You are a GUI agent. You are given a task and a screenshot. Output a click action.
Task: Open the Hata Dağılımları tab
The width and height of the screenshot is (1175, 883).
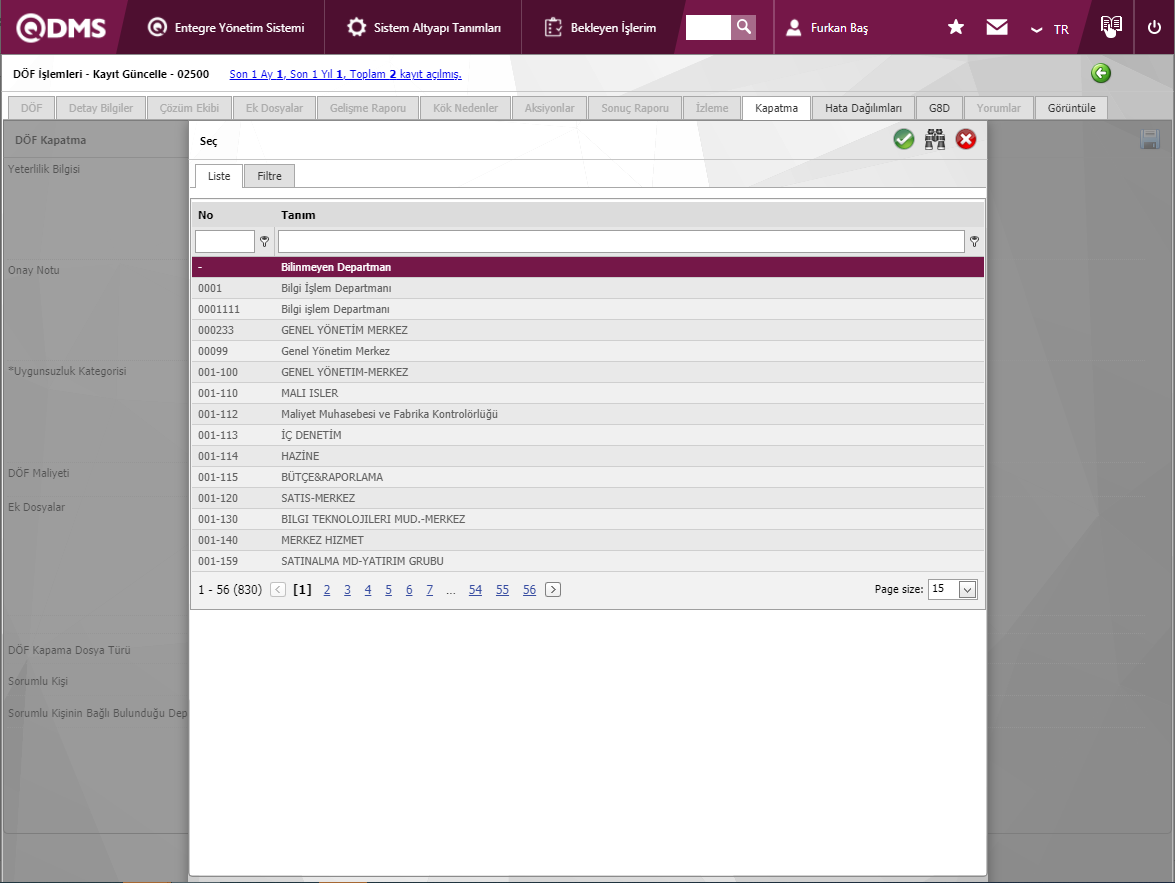coord(863,108)
